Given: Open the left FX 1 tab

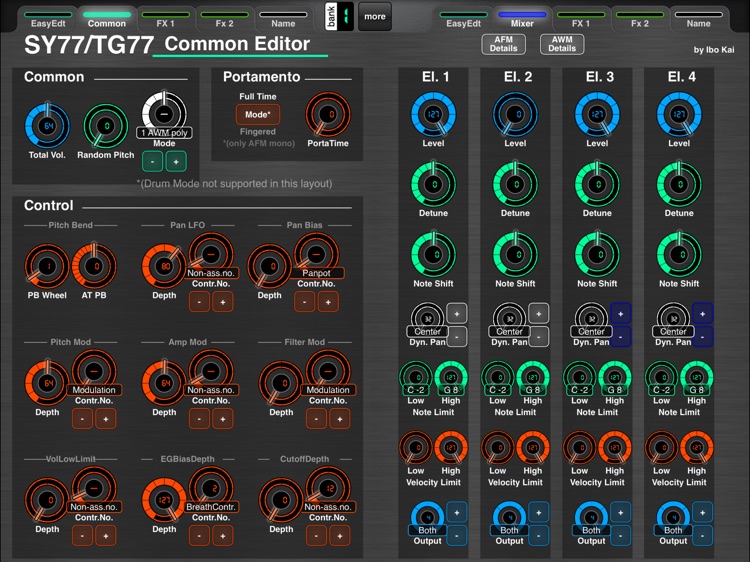Looking at the screenshot, I should (x=165, y=19).
